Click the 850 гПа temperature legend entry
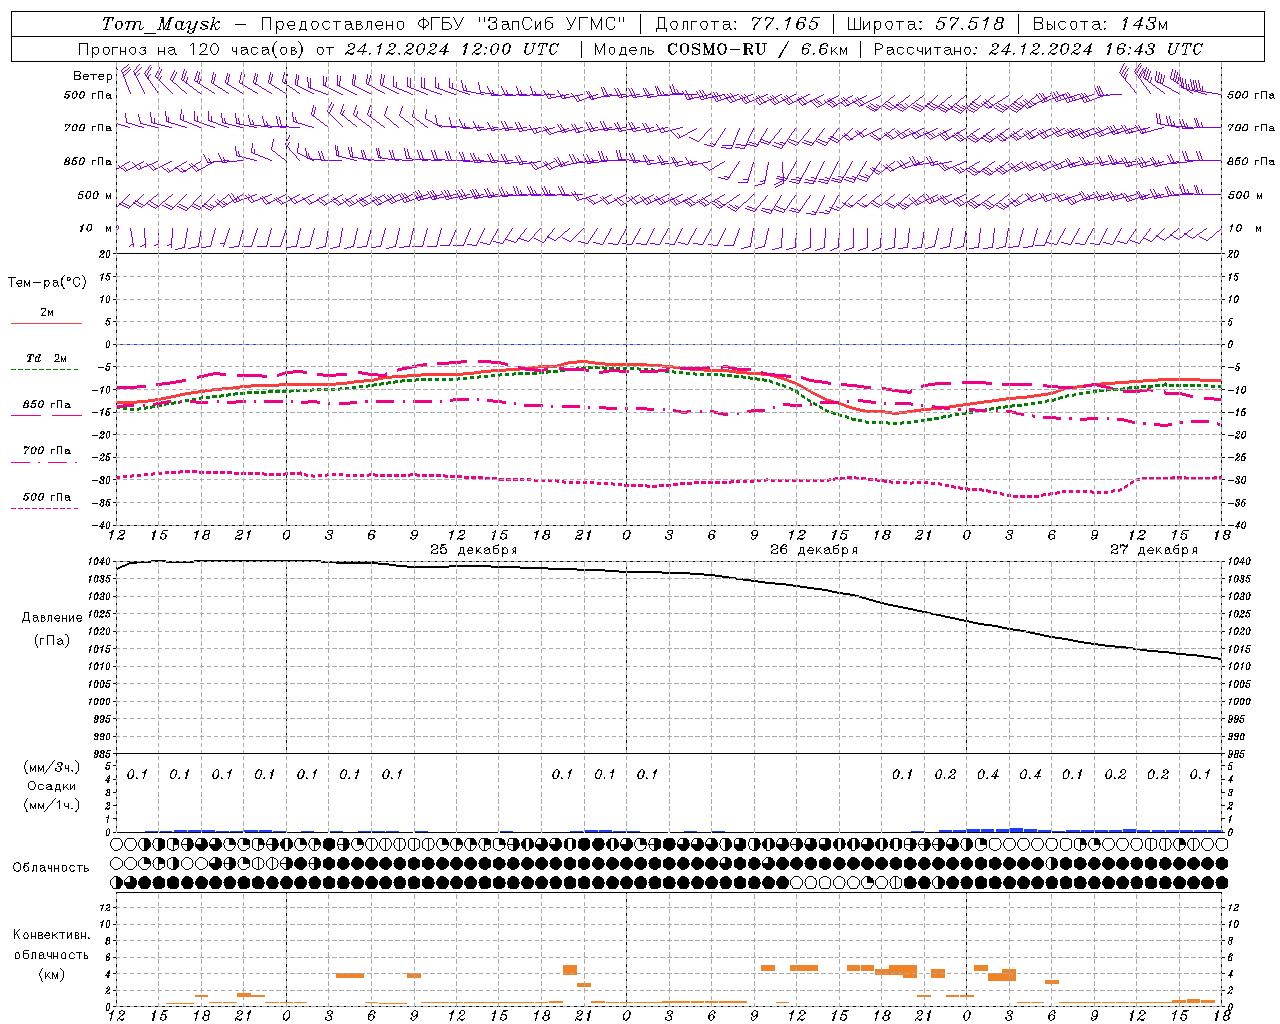This screenshot has width=1280, height=1024. coord(46,404)
